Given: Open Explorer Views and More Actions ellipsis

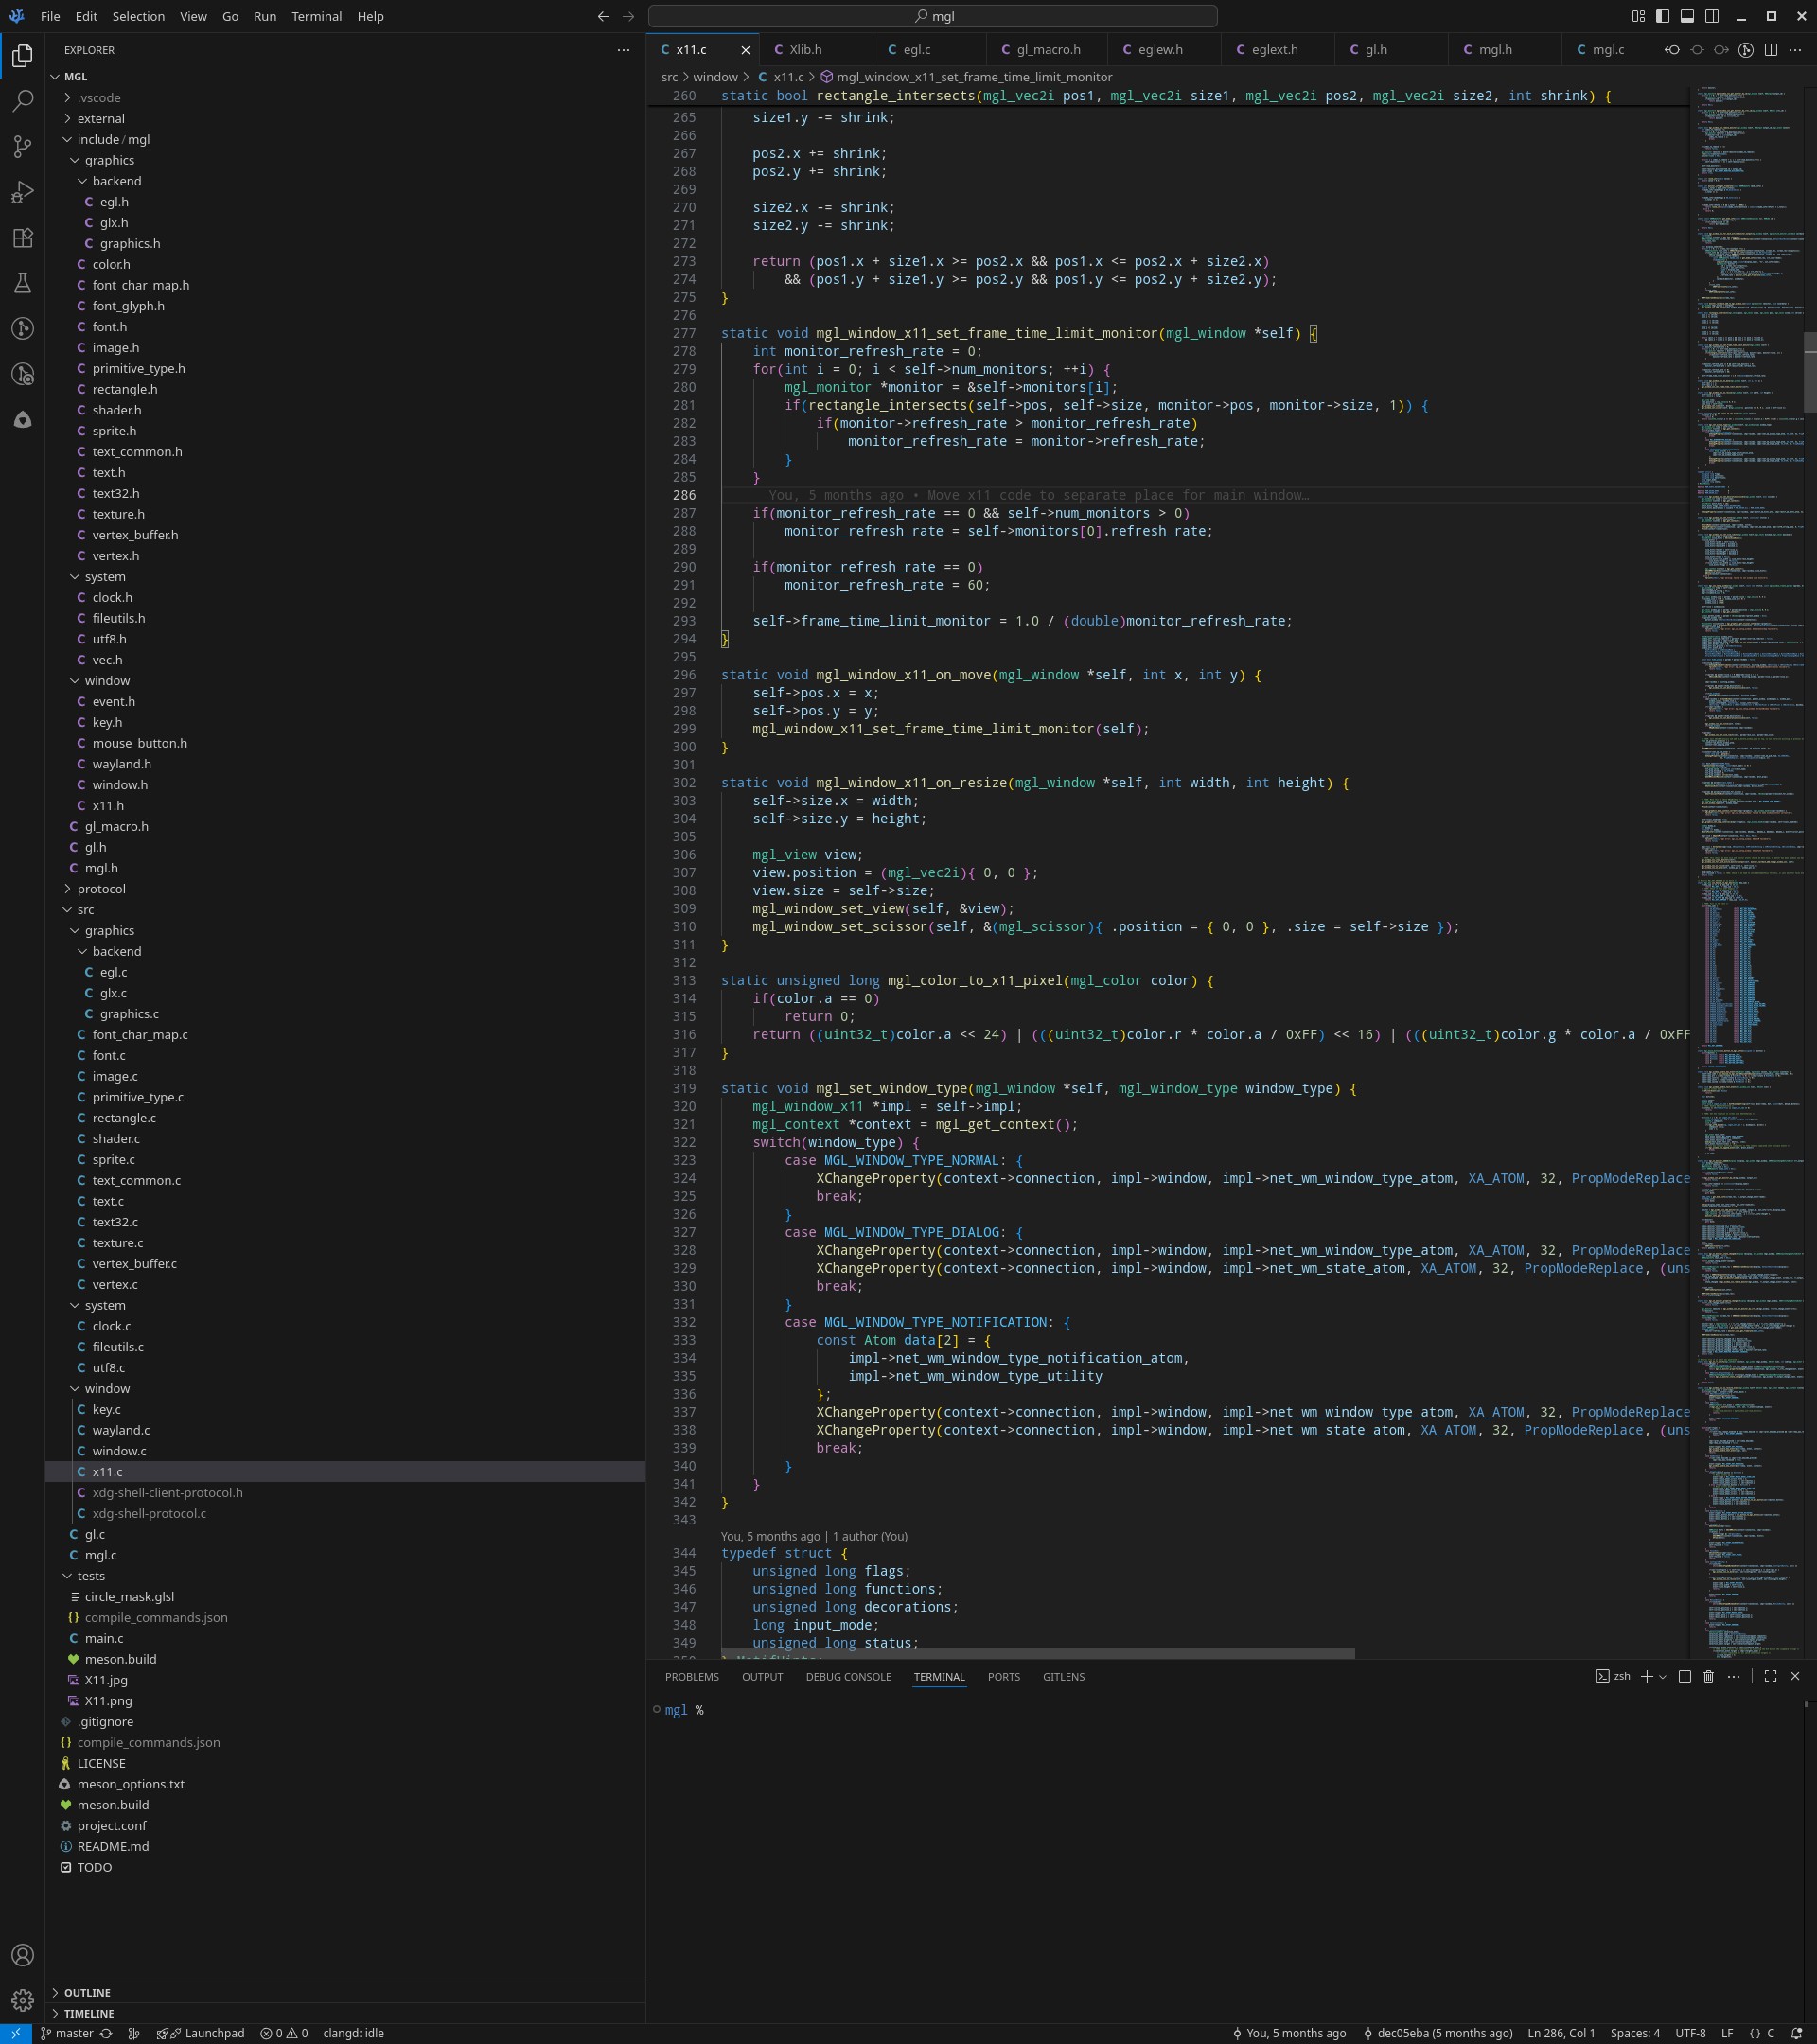Looking at the screenshot, I should point(623,49).
